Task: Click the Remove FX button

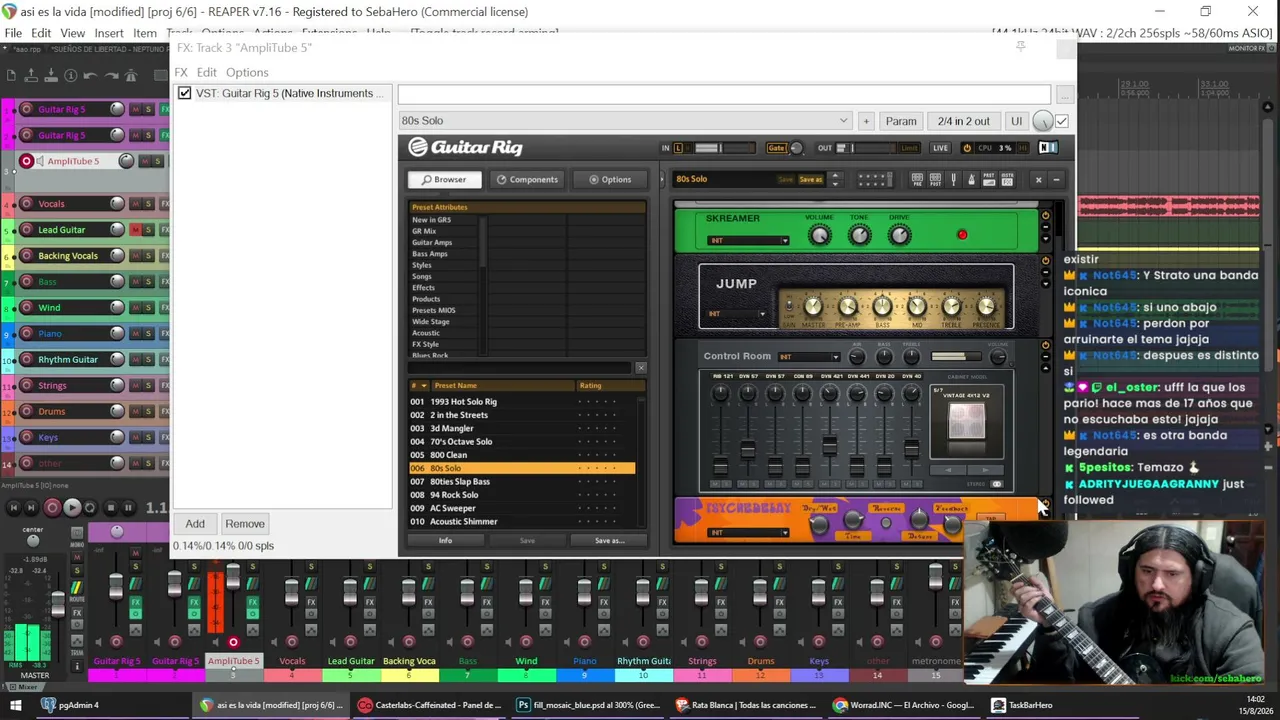Action: point(245,524)
